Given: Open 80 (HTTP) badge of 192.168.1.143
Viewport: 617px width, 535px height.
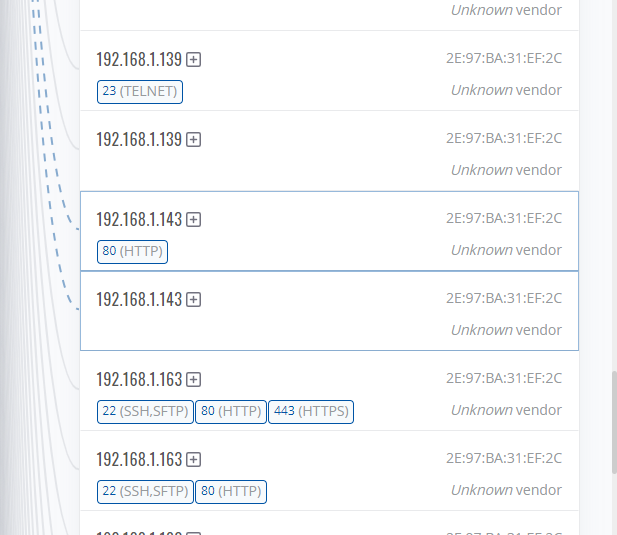Looking at the screenshot, I should 132,251.
